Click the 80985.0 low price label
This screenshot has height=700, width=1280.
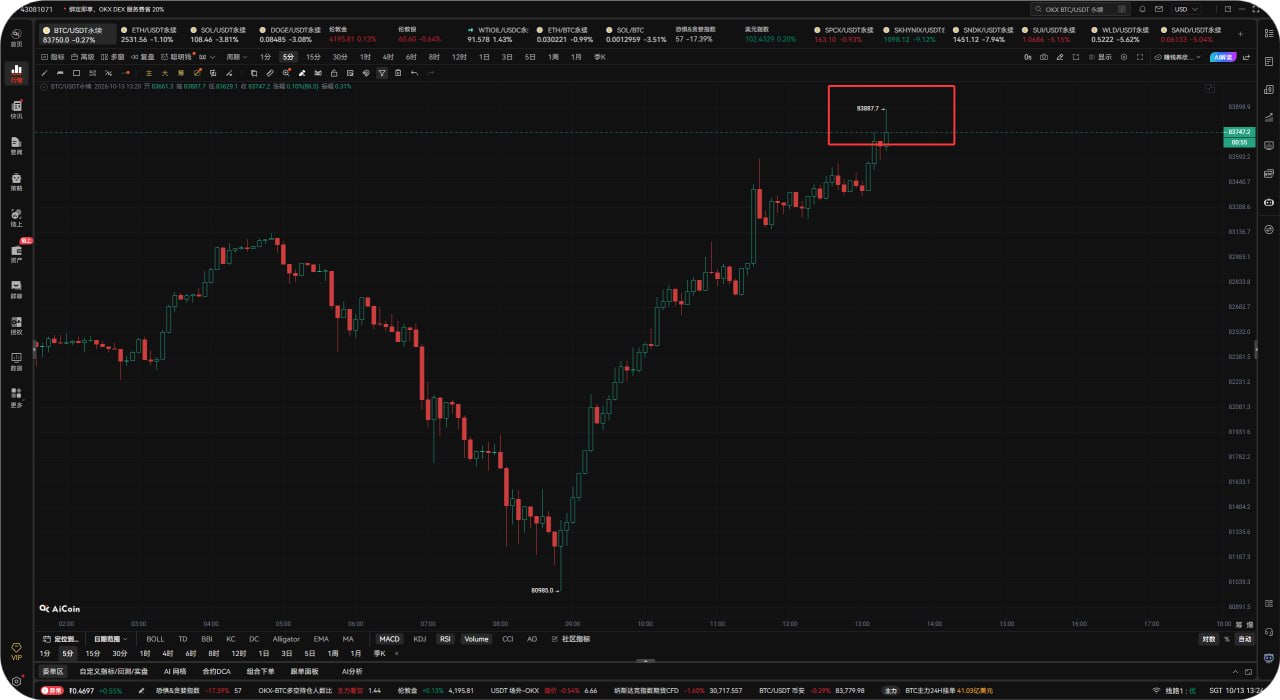click(544, 590)
